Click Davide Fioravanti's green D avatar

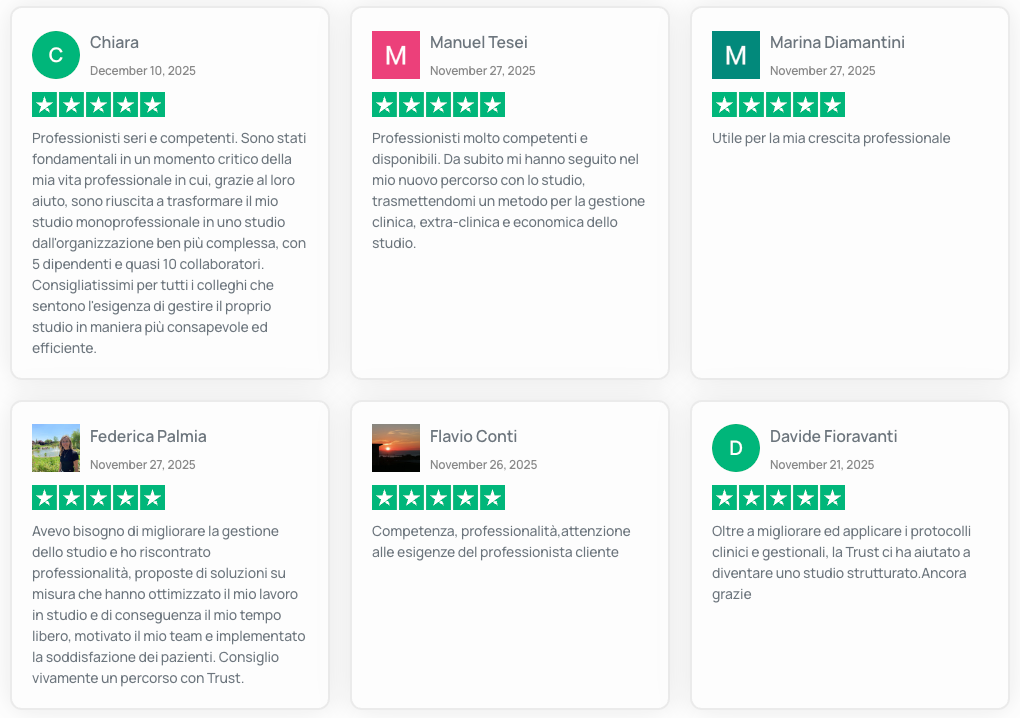[x=736, y=448]
